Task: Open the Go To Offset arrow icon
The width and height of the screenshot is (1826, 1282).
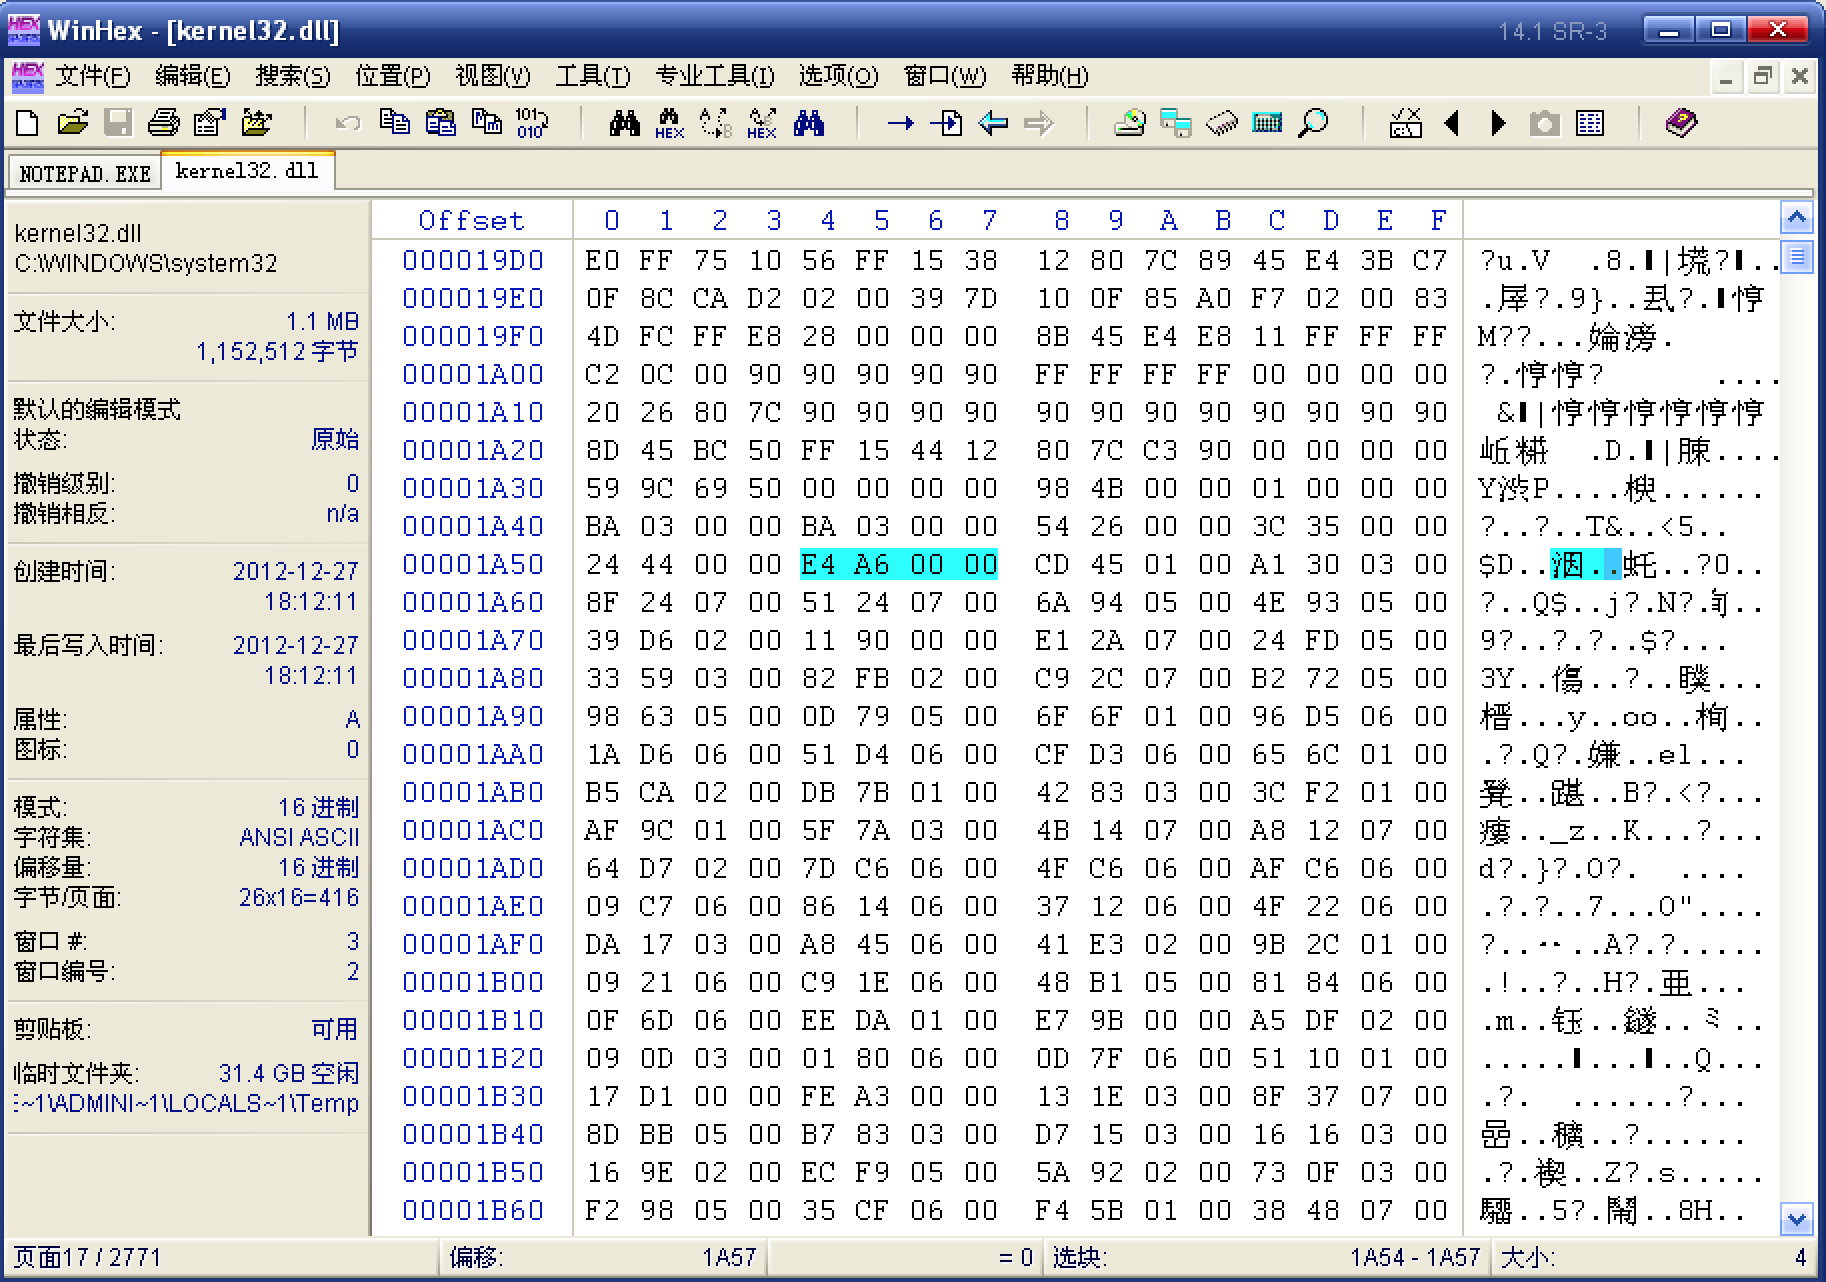Action: point(900,123)
